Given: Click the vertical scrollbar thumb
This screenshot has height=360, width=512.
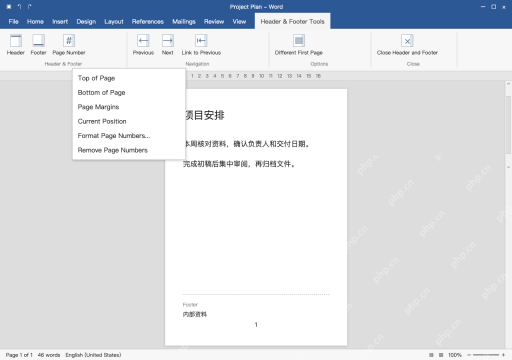Looking at the screenshot, I should point(508,125).
